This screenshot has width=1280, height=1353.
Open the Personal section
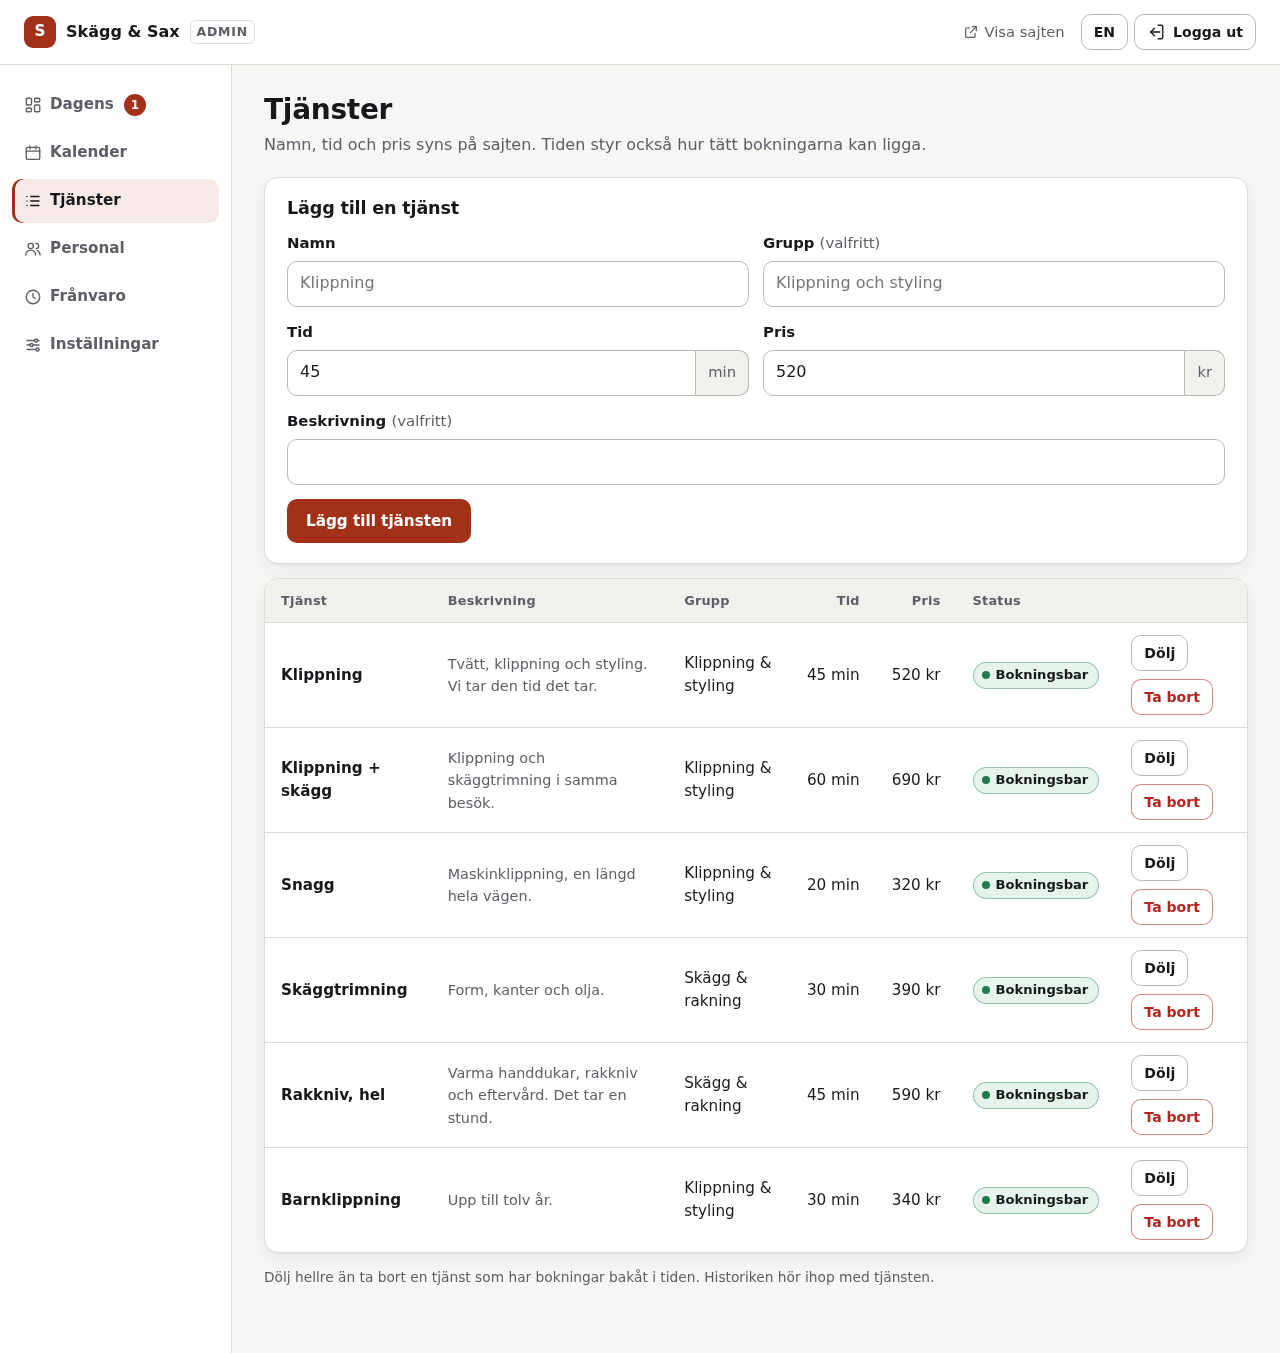coord(116,248)
